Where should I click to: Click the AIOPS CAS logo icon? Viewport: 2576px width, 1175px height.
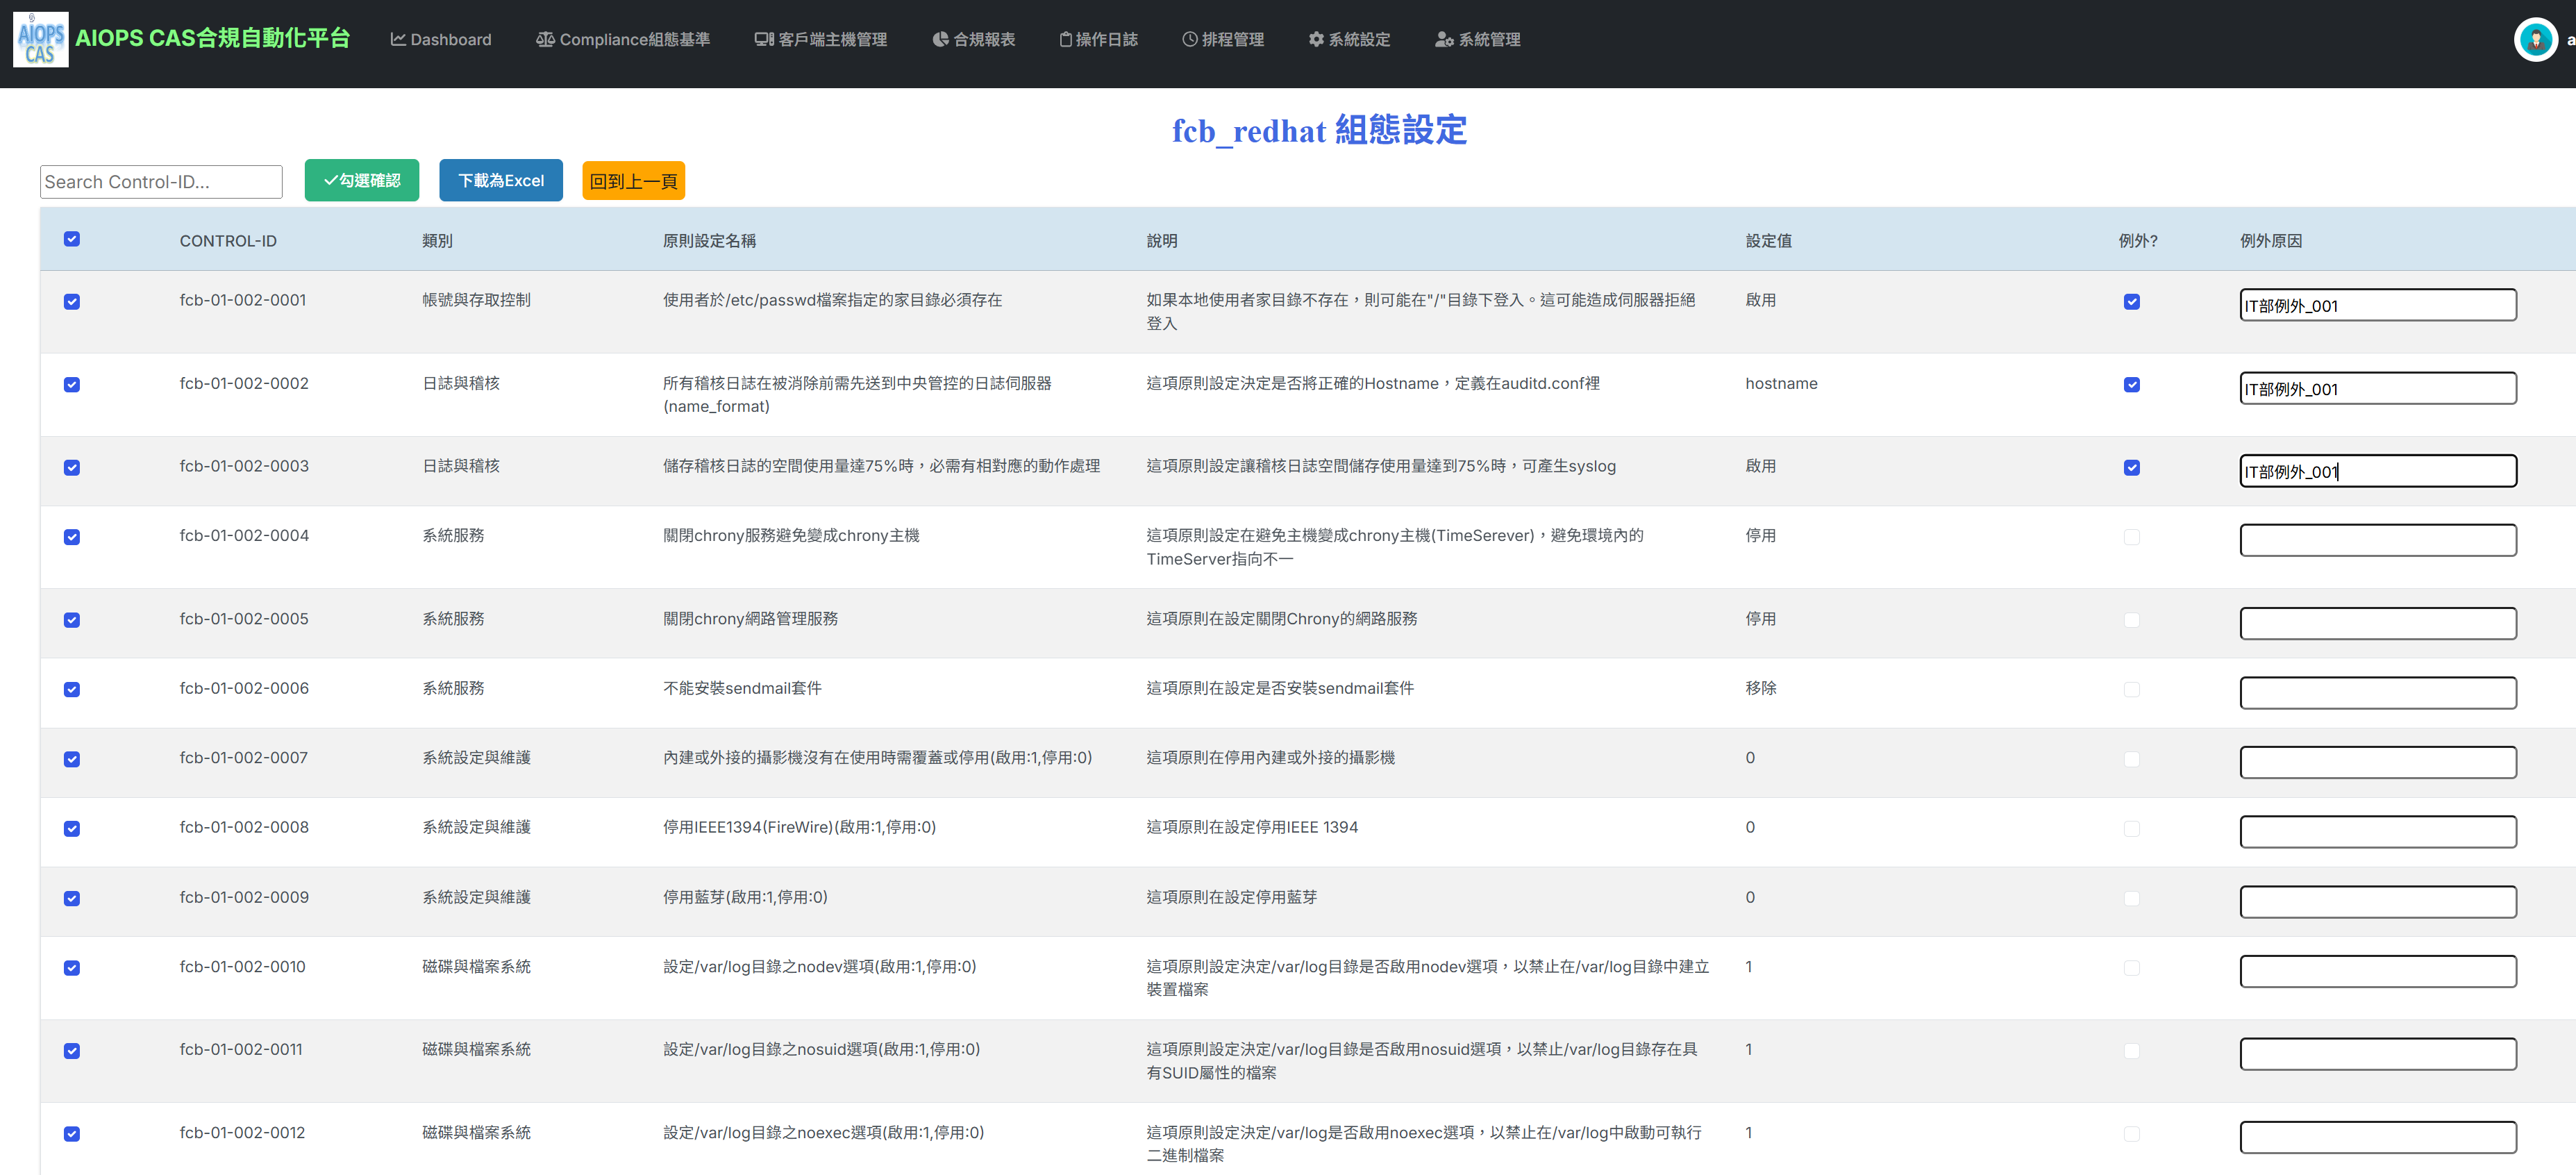40,40
